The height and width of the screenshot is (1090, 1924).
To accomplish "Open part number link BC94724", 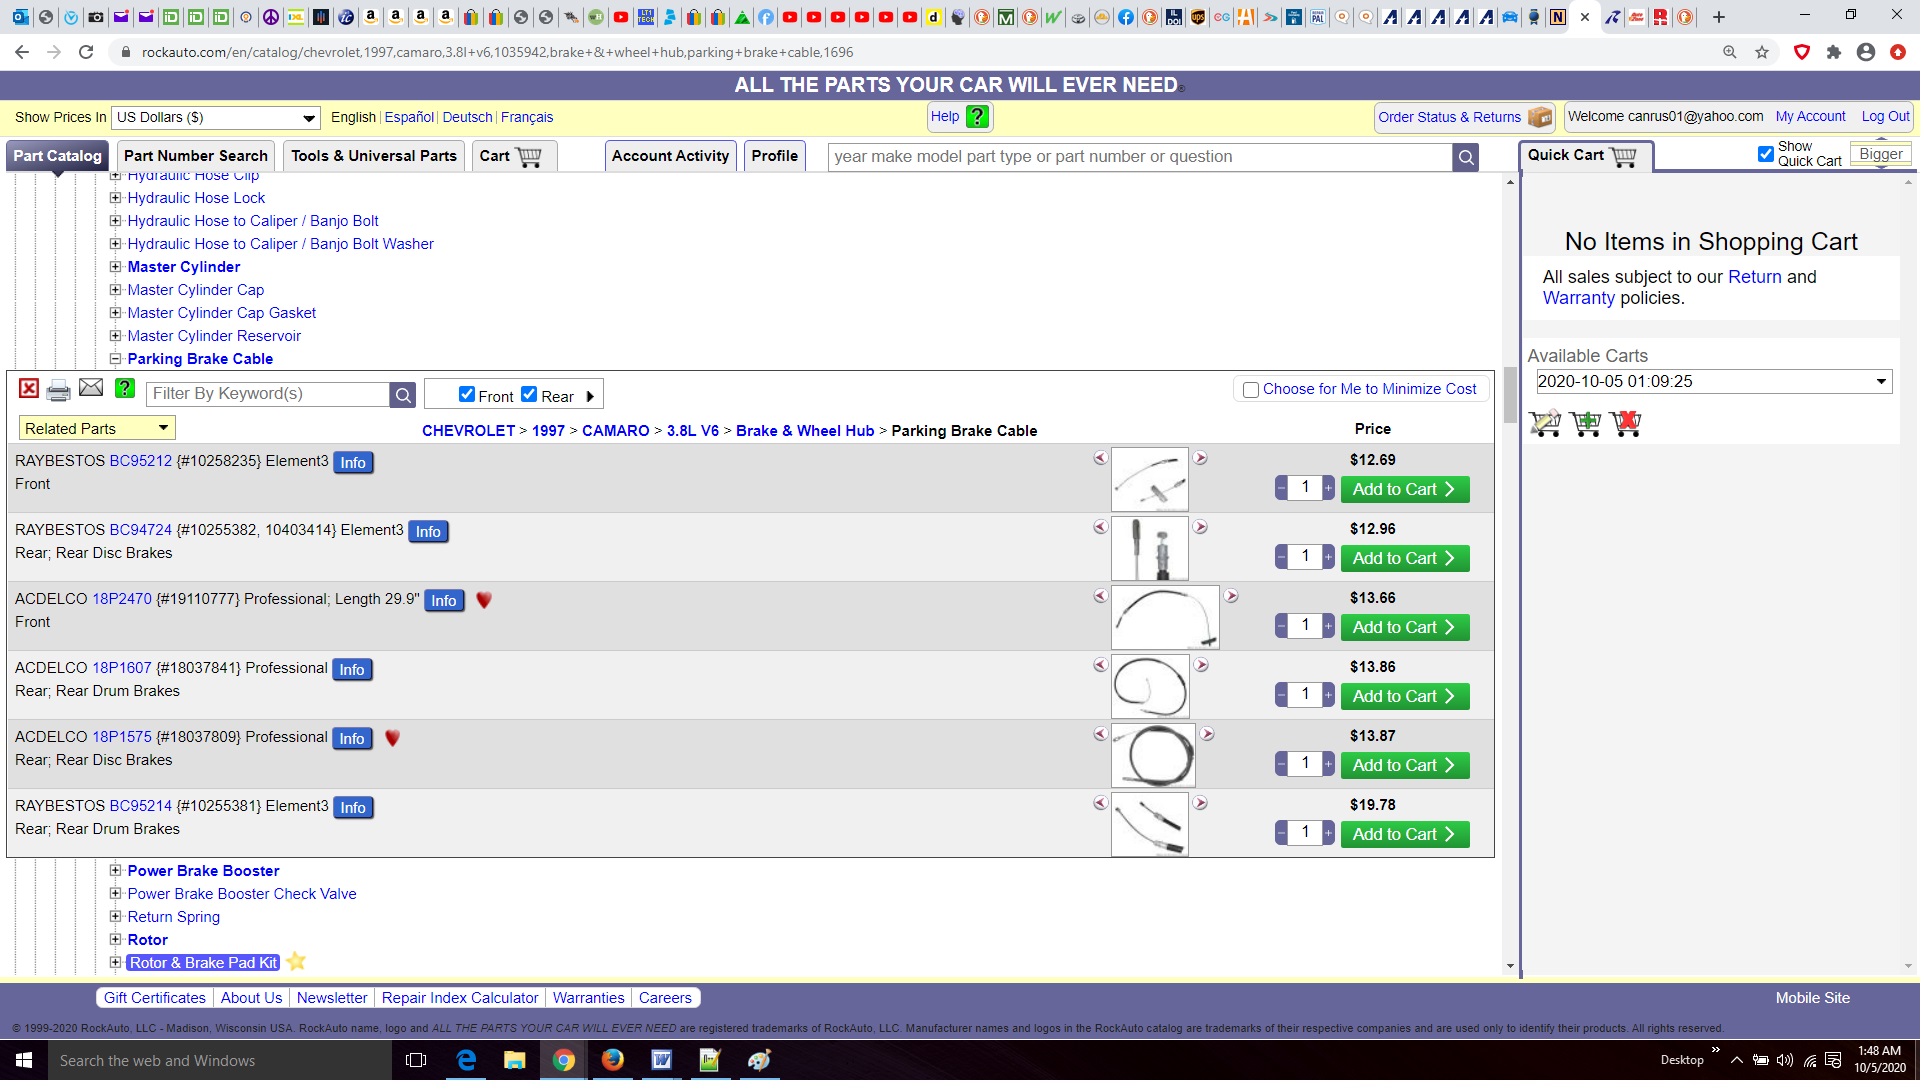I will click(x=141, y=531).
